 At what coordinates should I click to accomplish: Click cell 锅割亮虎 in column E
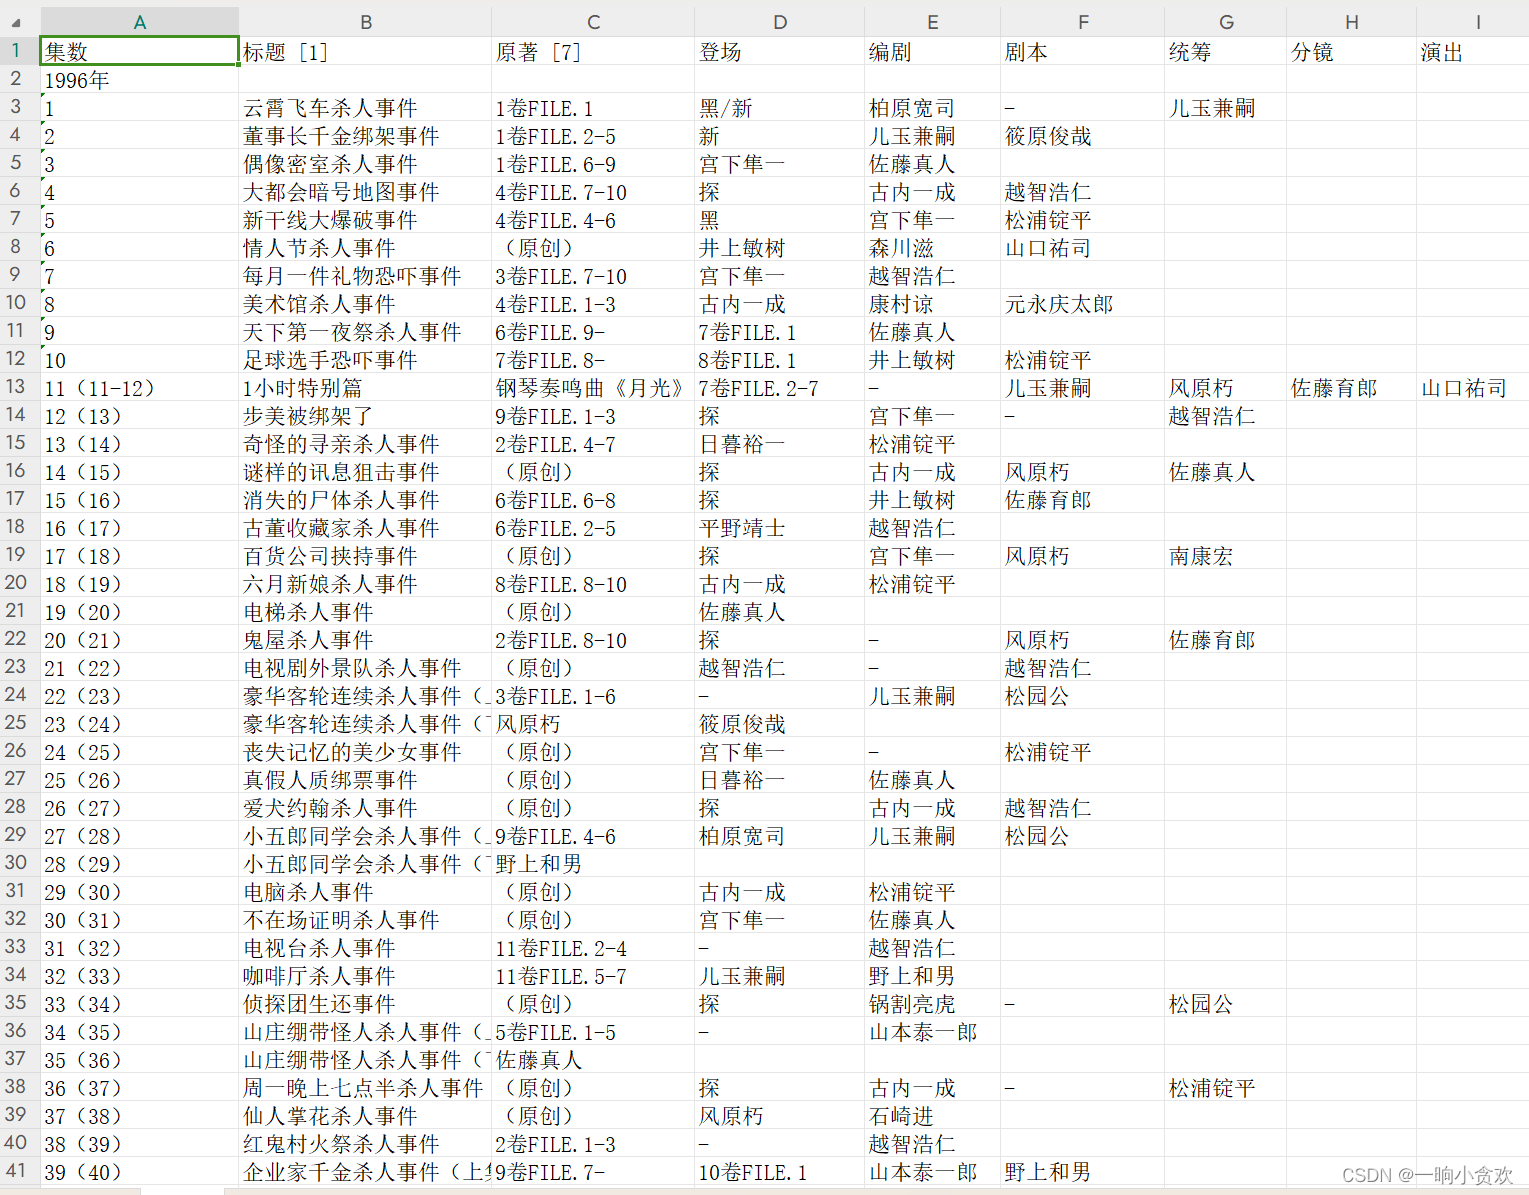click(933, 1004)
